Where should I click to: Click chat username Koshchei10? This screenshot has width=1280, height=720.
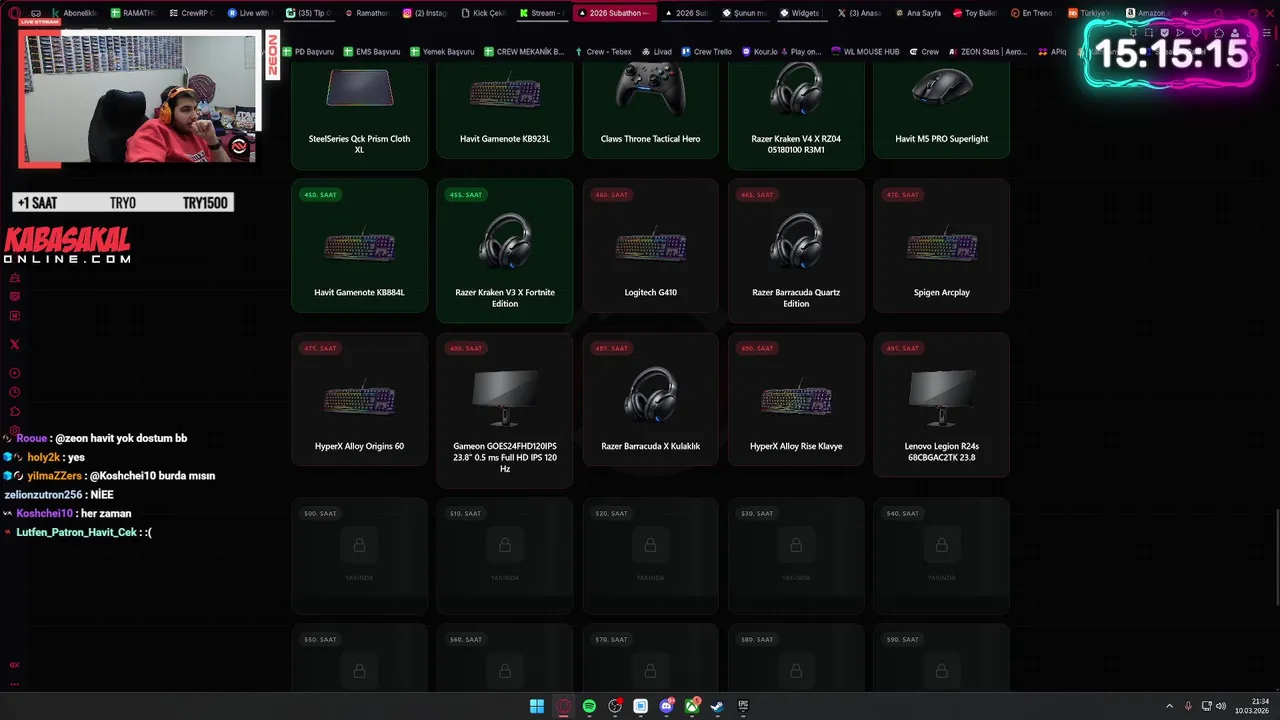coord(45,513)
